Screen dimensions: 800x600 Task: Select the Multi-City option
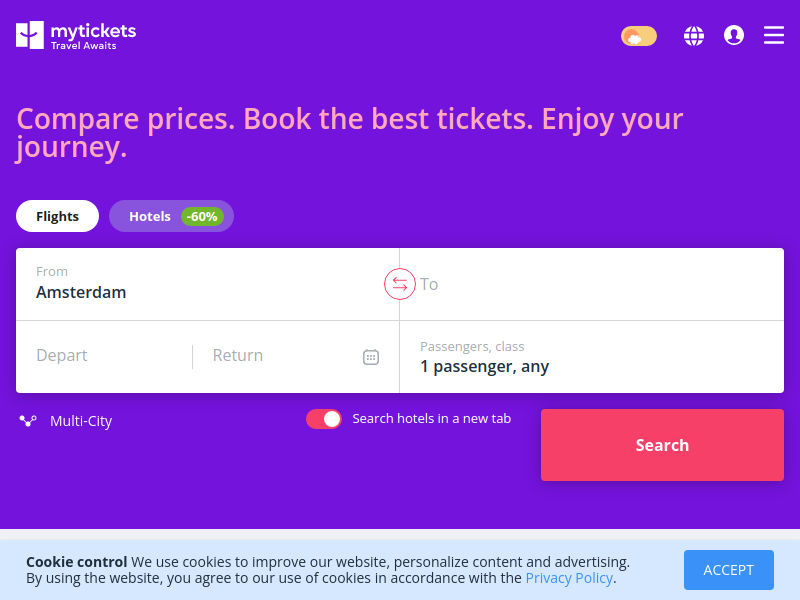(x=81, y=421)
